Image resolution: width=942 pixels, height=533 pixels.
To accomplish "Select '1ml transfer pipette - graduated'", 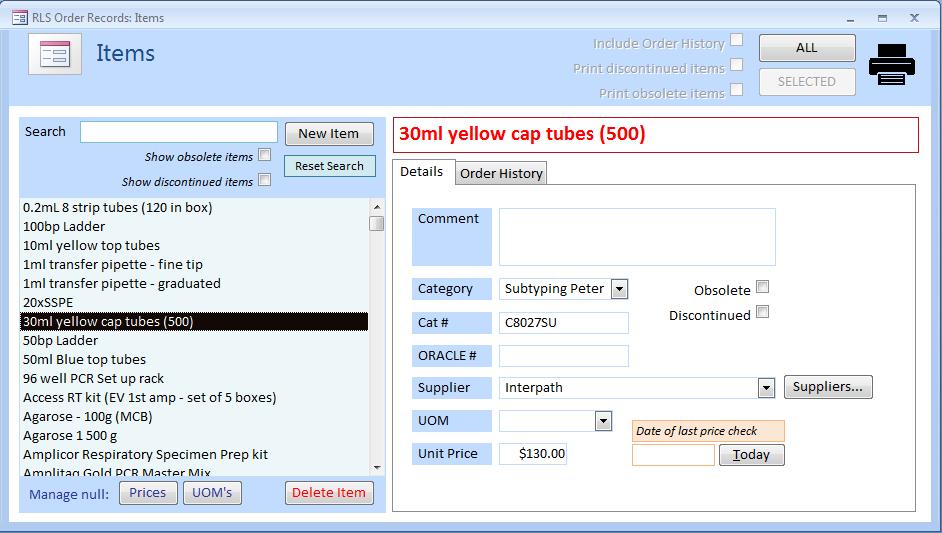I will (195, 284).
